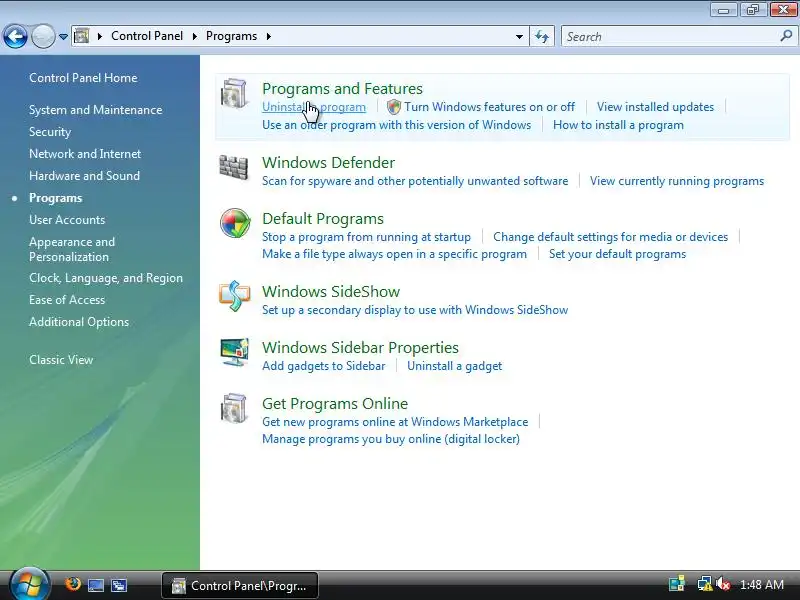Screen dimensions: 800x600
Task: Expand the address bar history dropdown
Action: [519, 37]
